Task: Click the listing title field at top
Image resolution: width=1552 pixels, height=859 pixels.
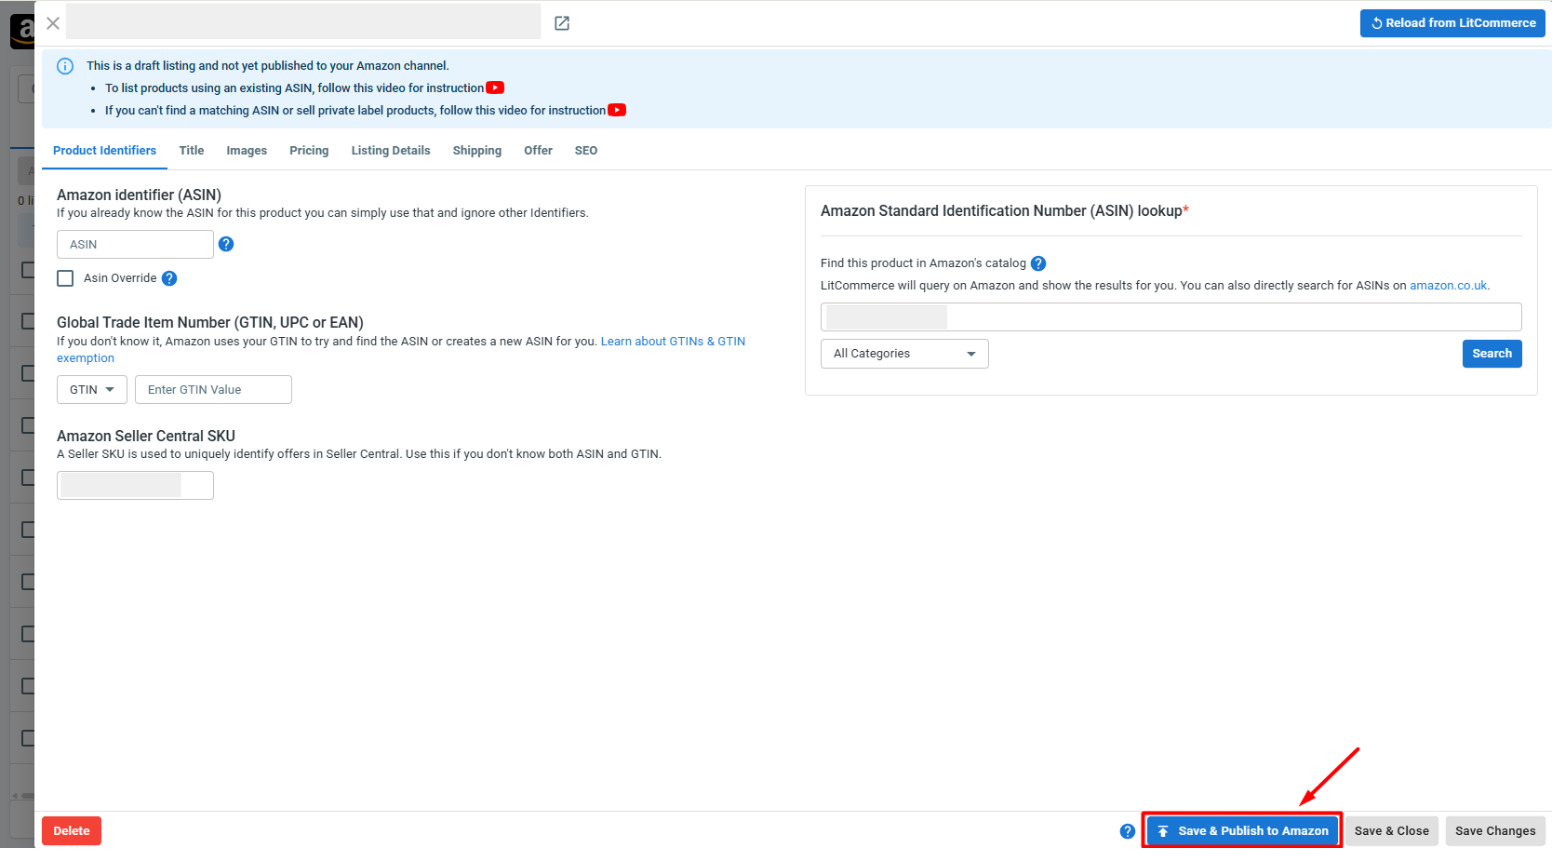Action: (x=303, y=22)
